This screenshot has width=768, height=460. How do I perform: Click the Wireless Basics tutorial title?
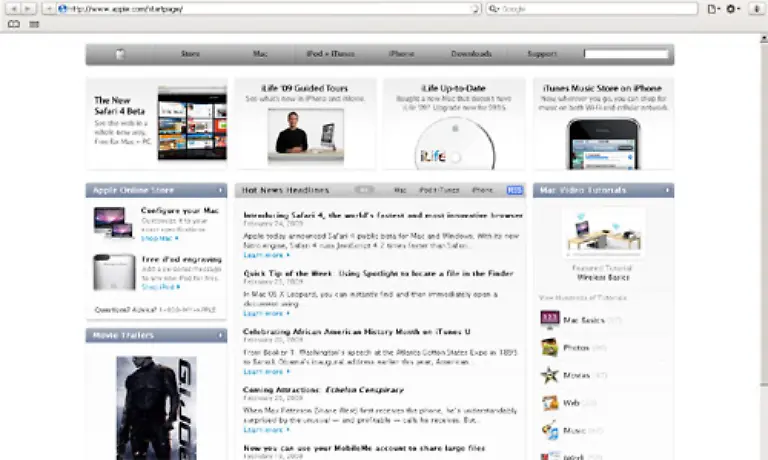(x=603, y=277)
